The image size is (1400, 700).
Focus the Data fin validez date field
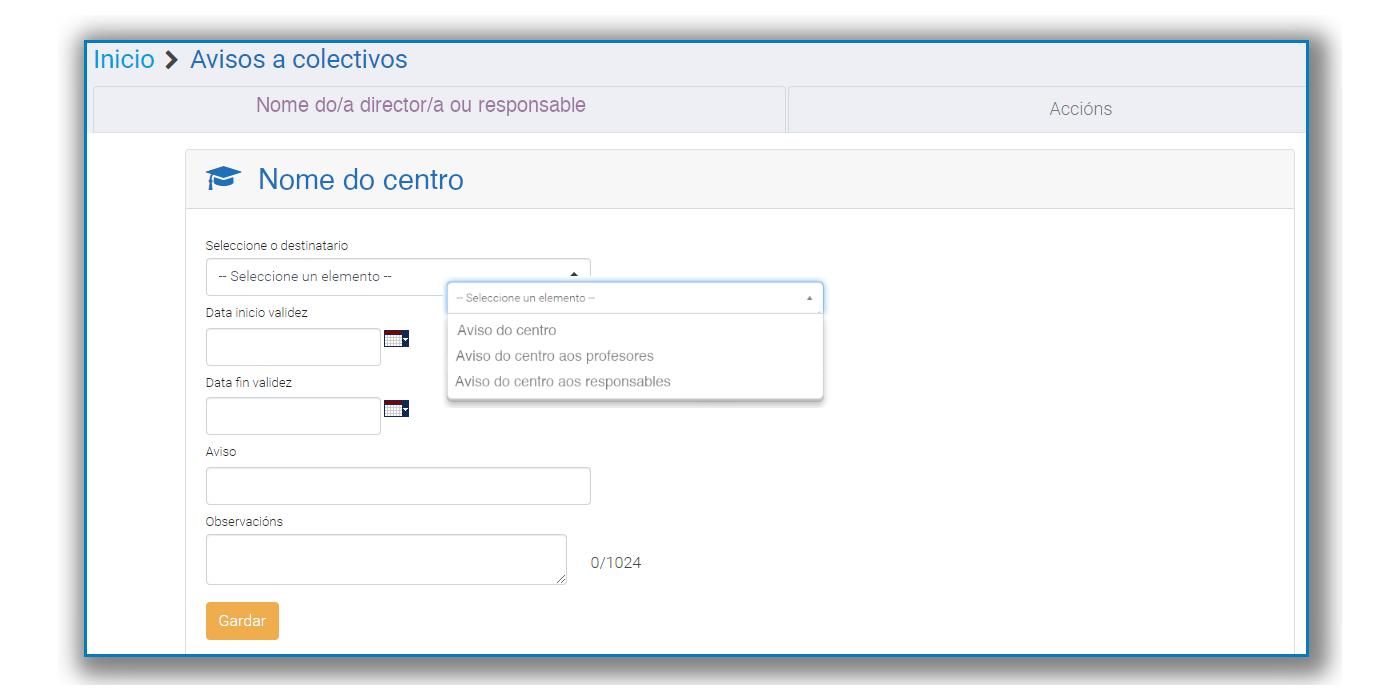pyautogui.click(x=293, y=416)
